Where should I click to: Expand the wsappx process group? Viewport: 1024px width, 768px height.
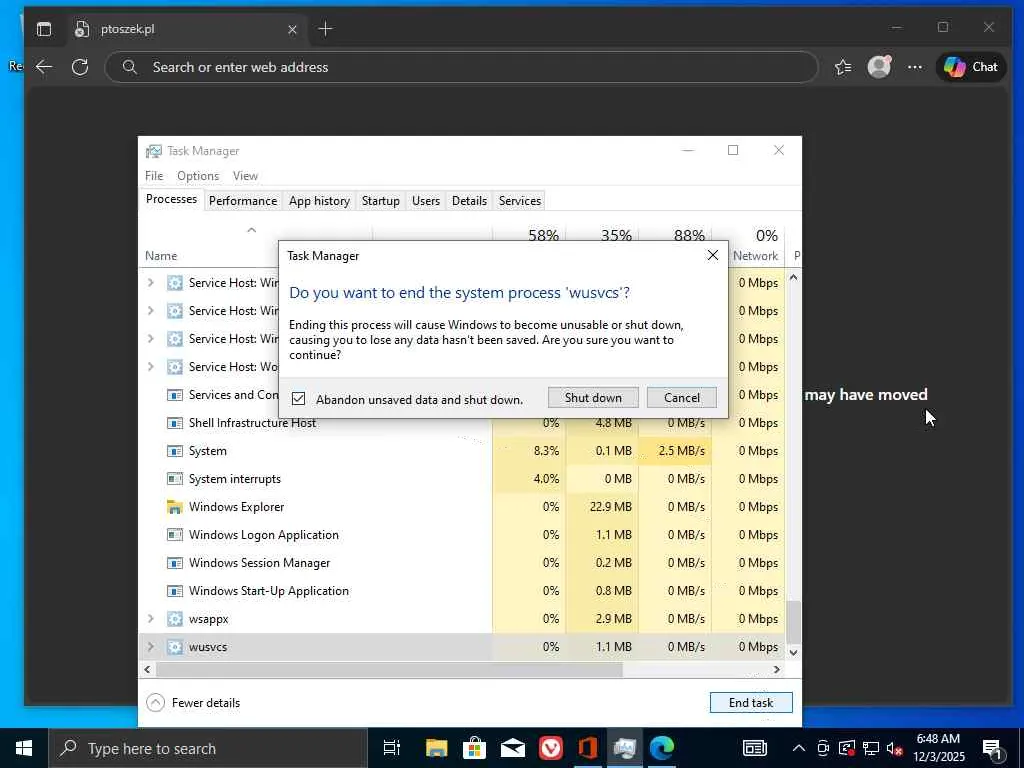click(151, 618)
